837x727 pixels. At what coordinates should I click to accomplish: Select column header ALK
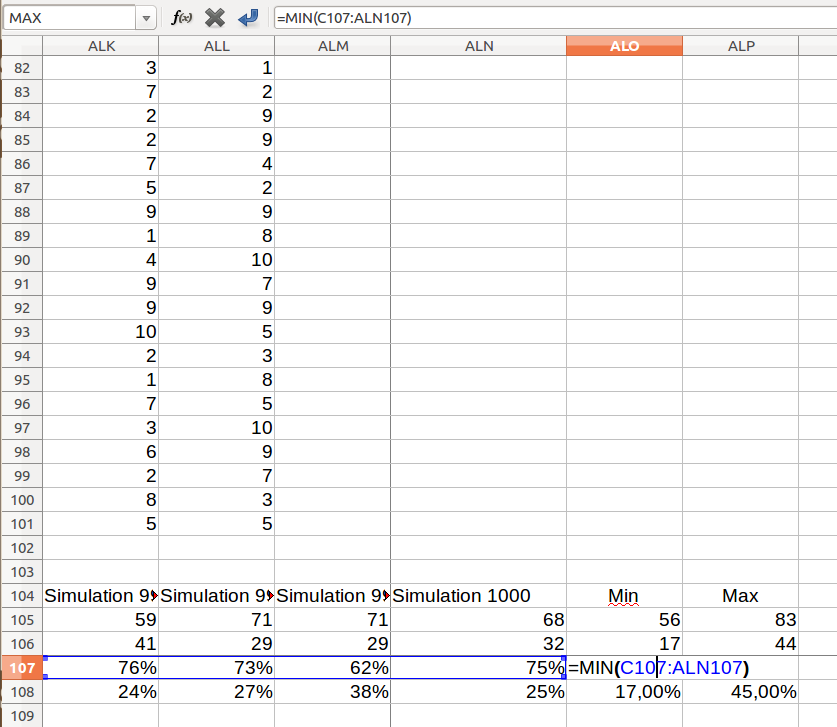(x=101, y=46)
